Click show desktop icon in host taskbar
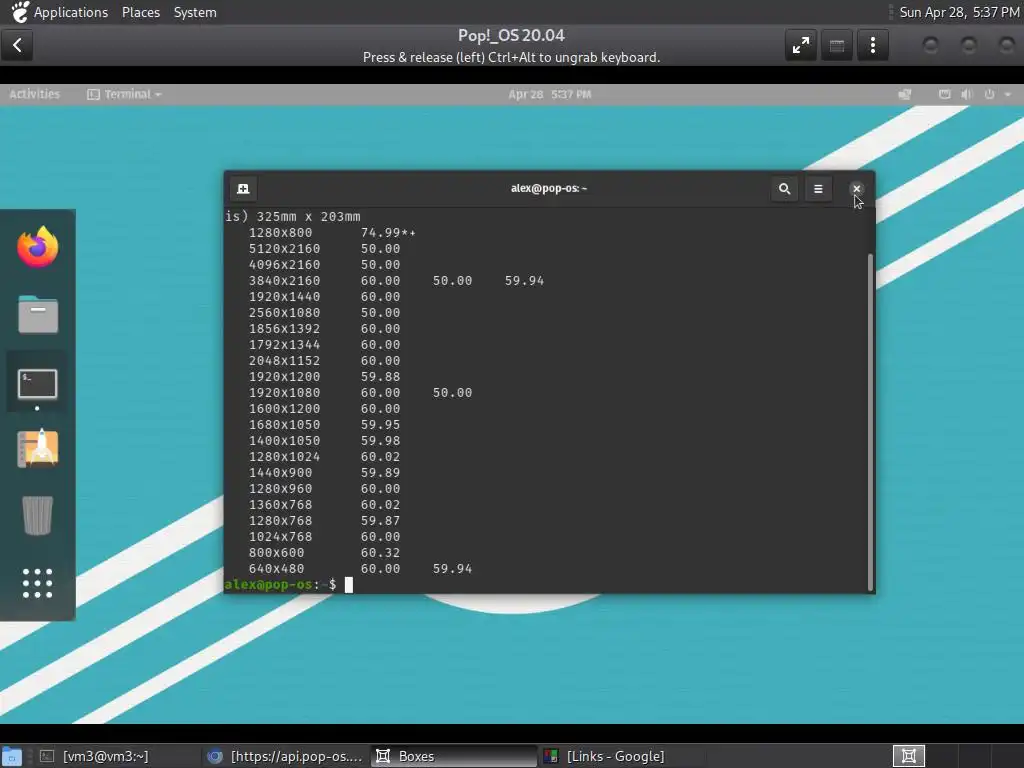 click(x=11, y=756)
